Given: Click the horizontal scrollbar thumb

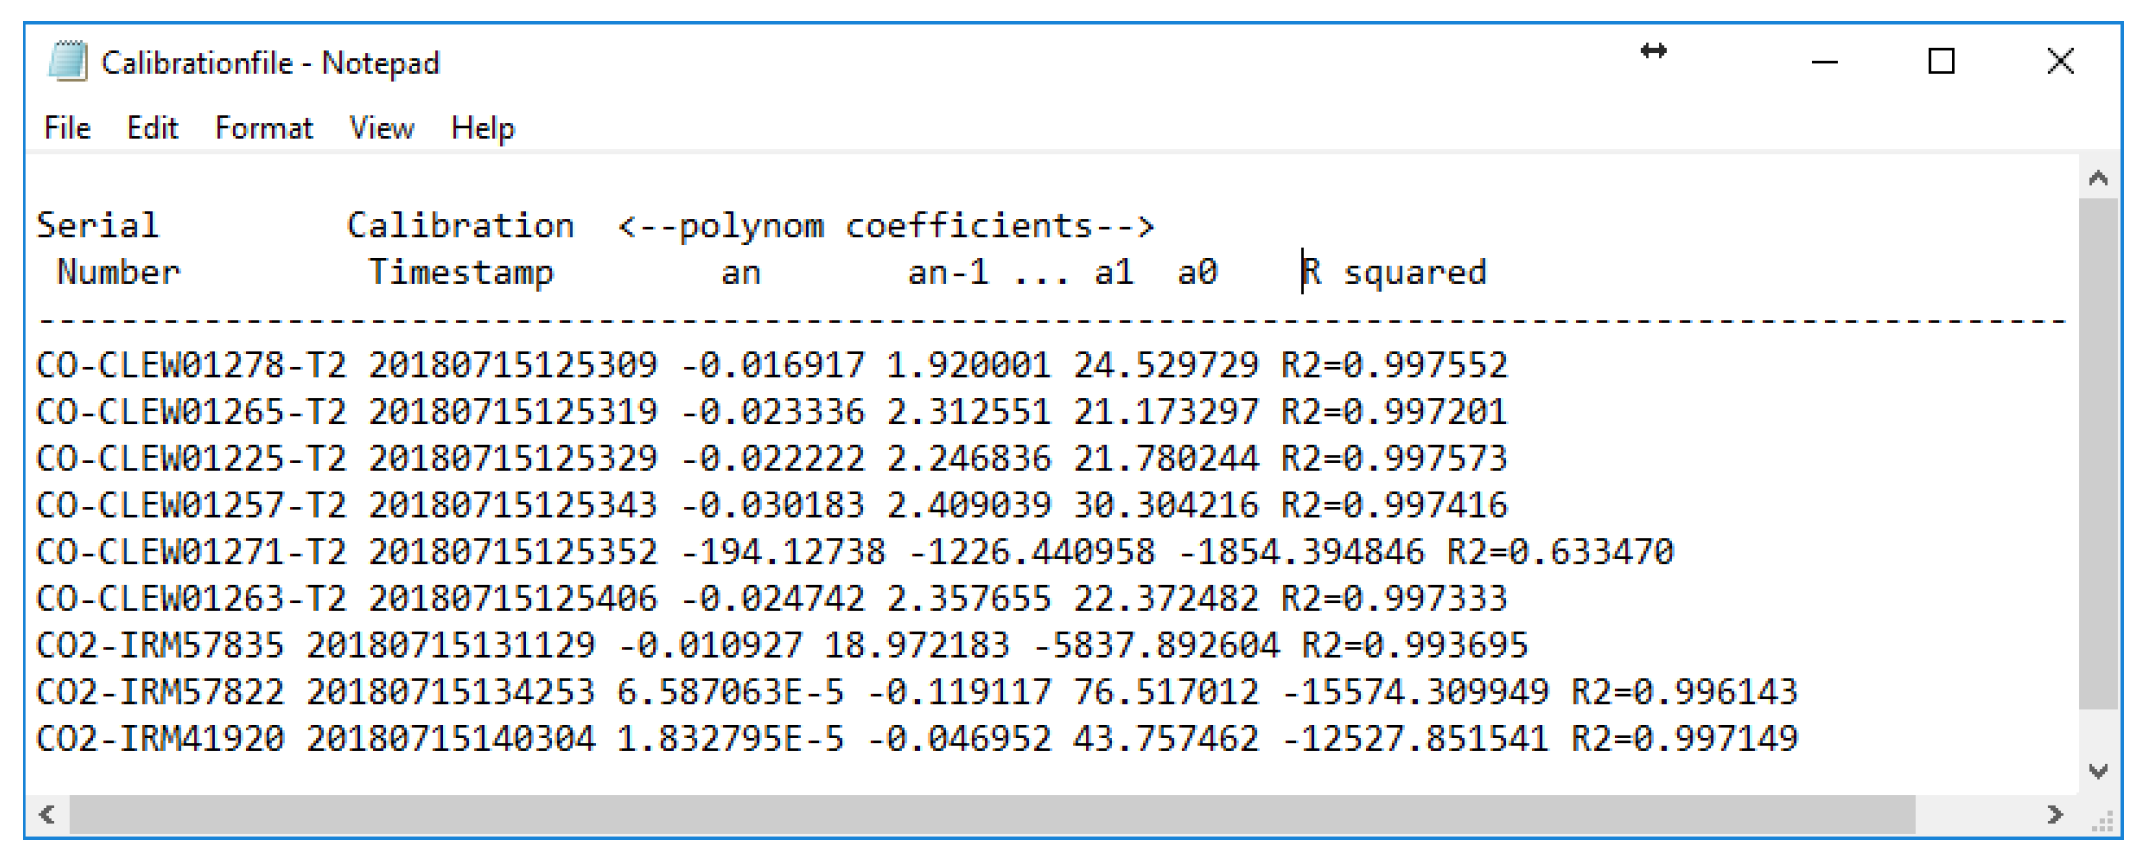Looking at the screenshot, I should point(990,814).
